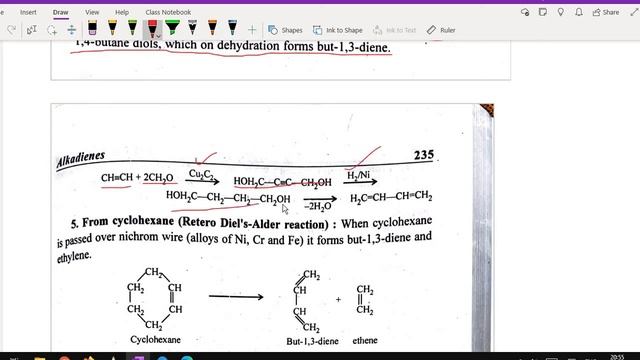The width and height of the screenshot is (640, 360).
Task: Open red pen options dropdown arrow
Action: [159, 36]
